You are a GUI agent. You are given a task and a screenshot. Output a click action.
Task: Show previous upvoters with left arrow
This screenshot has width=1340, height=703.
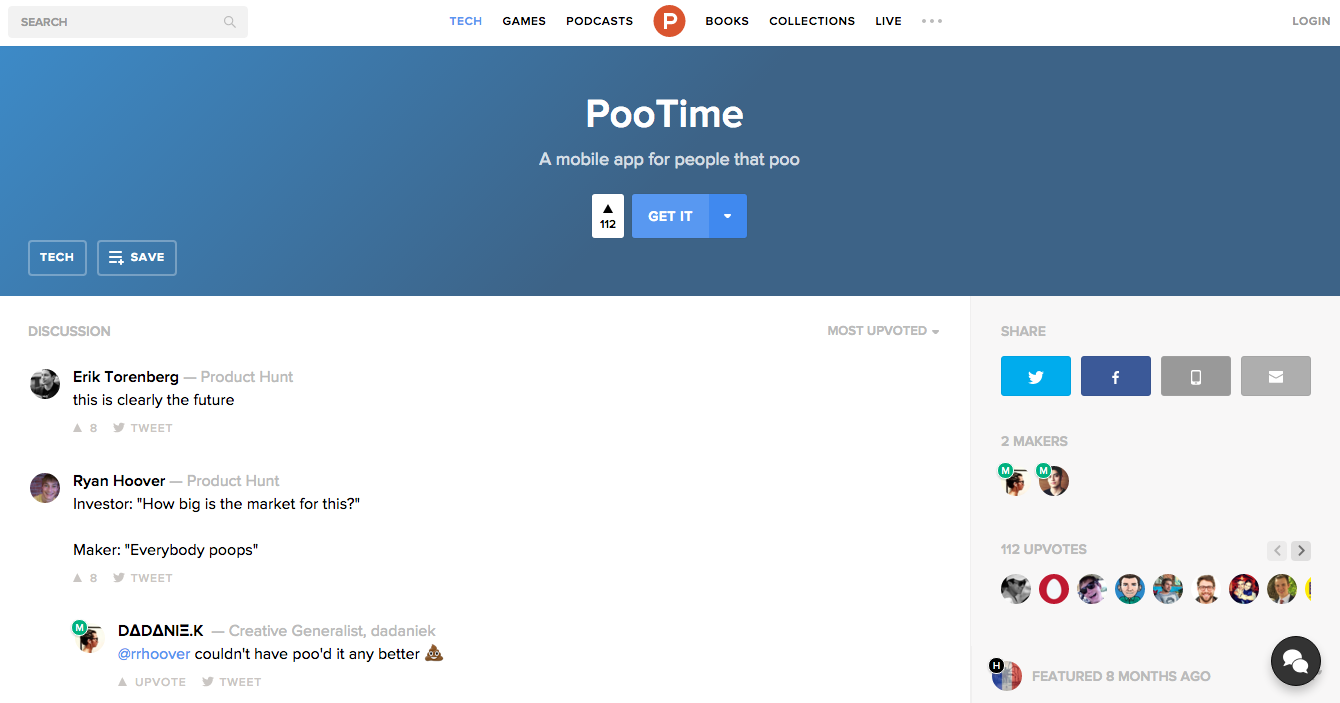click(x=1277, y=550)
